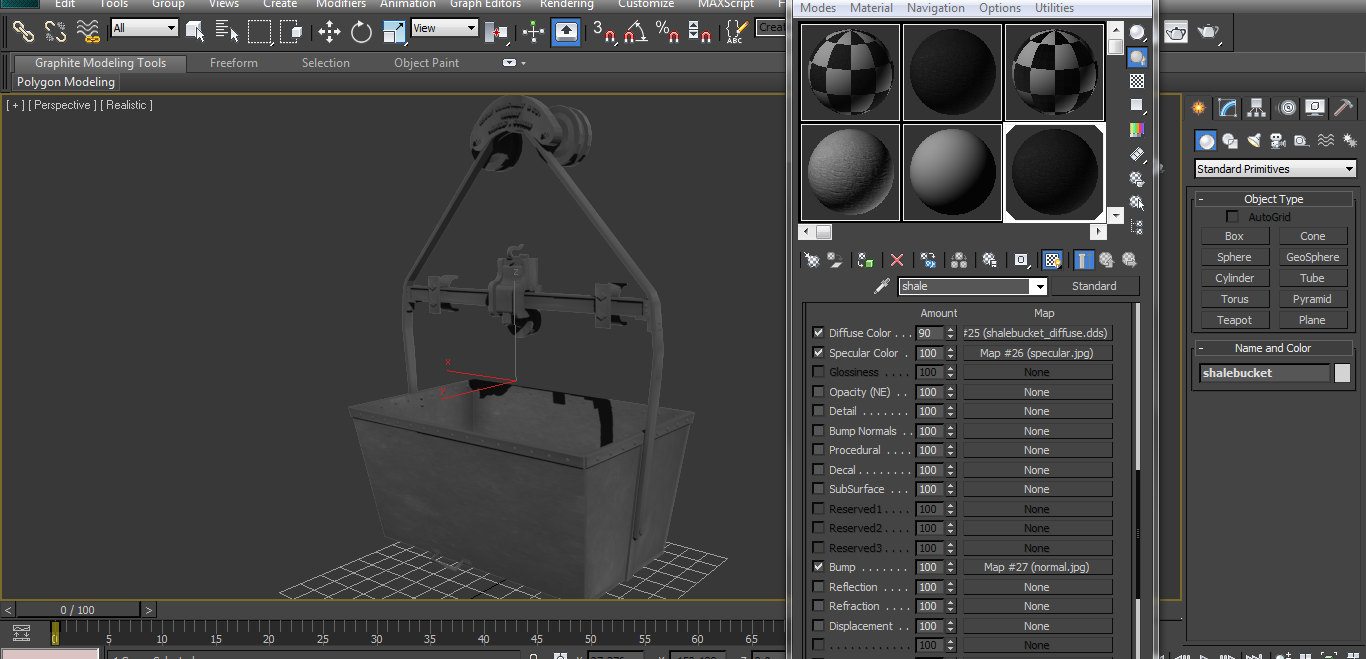Select the Move transform tool

[x=329, y=32]
